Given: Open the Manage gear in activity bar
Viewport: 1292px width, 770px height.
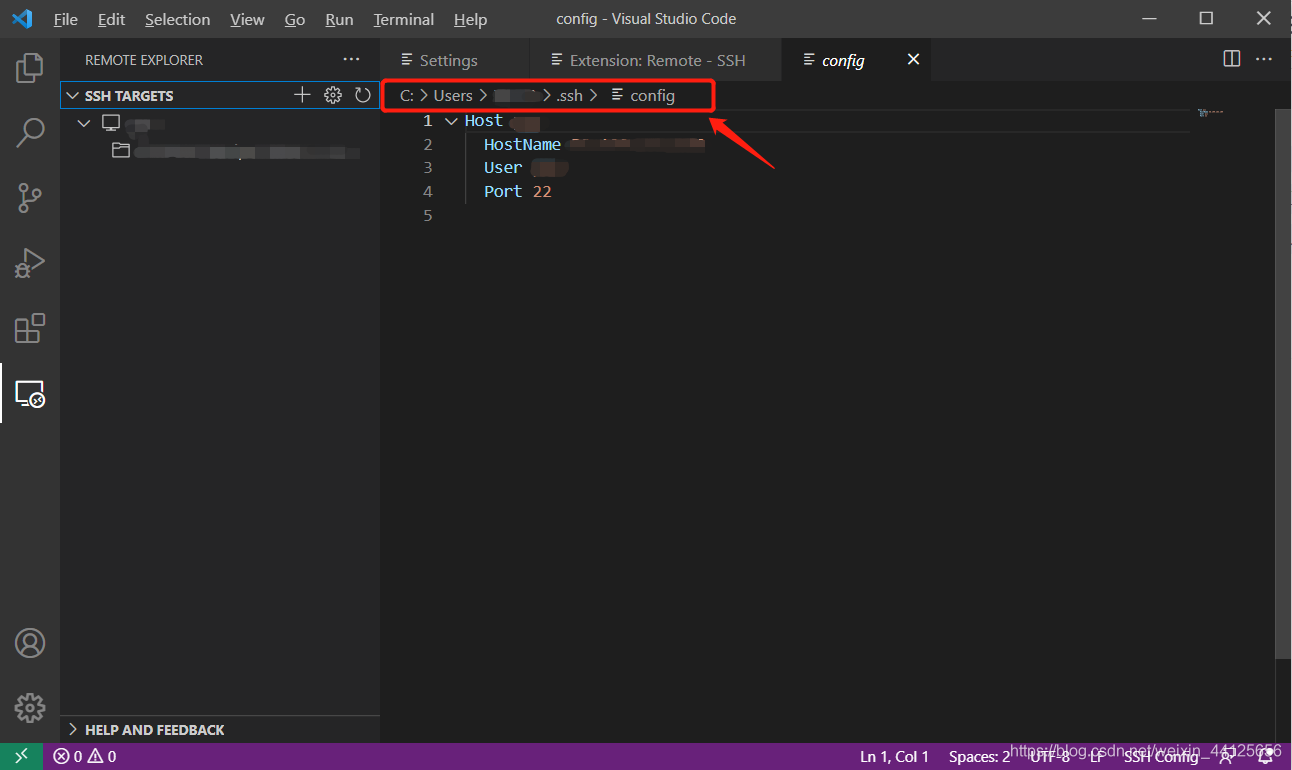Looking at the screenshot, I should (x=30, y=708).
